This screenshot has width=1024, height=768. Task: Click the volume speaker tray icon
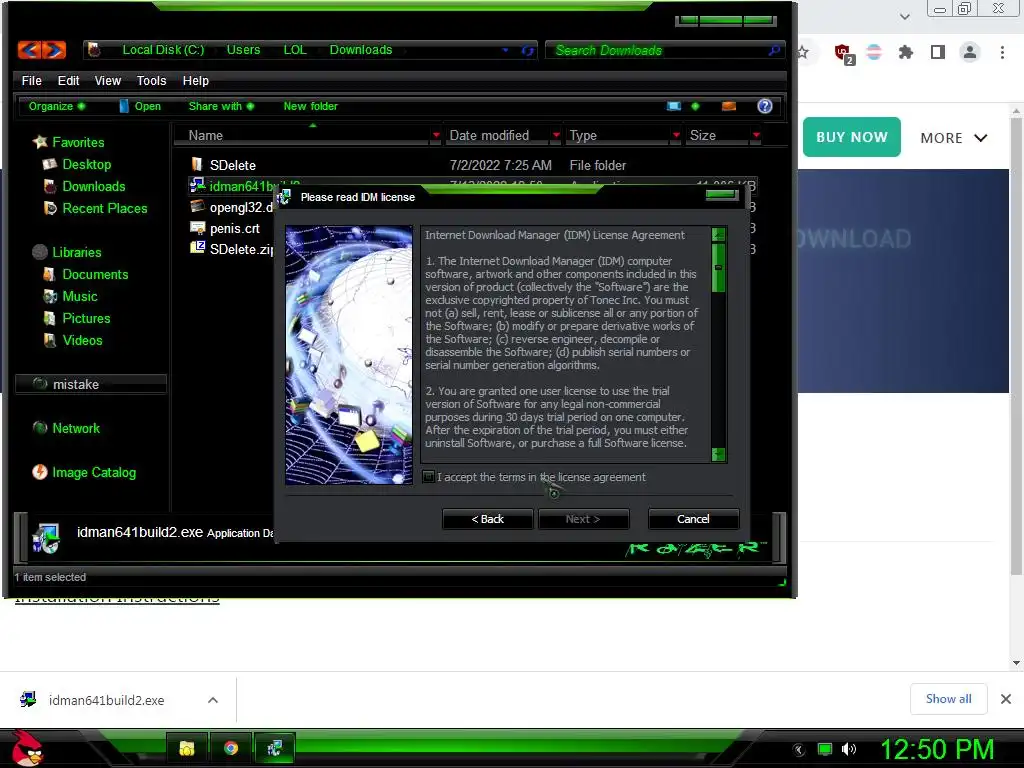click(849, 749)
